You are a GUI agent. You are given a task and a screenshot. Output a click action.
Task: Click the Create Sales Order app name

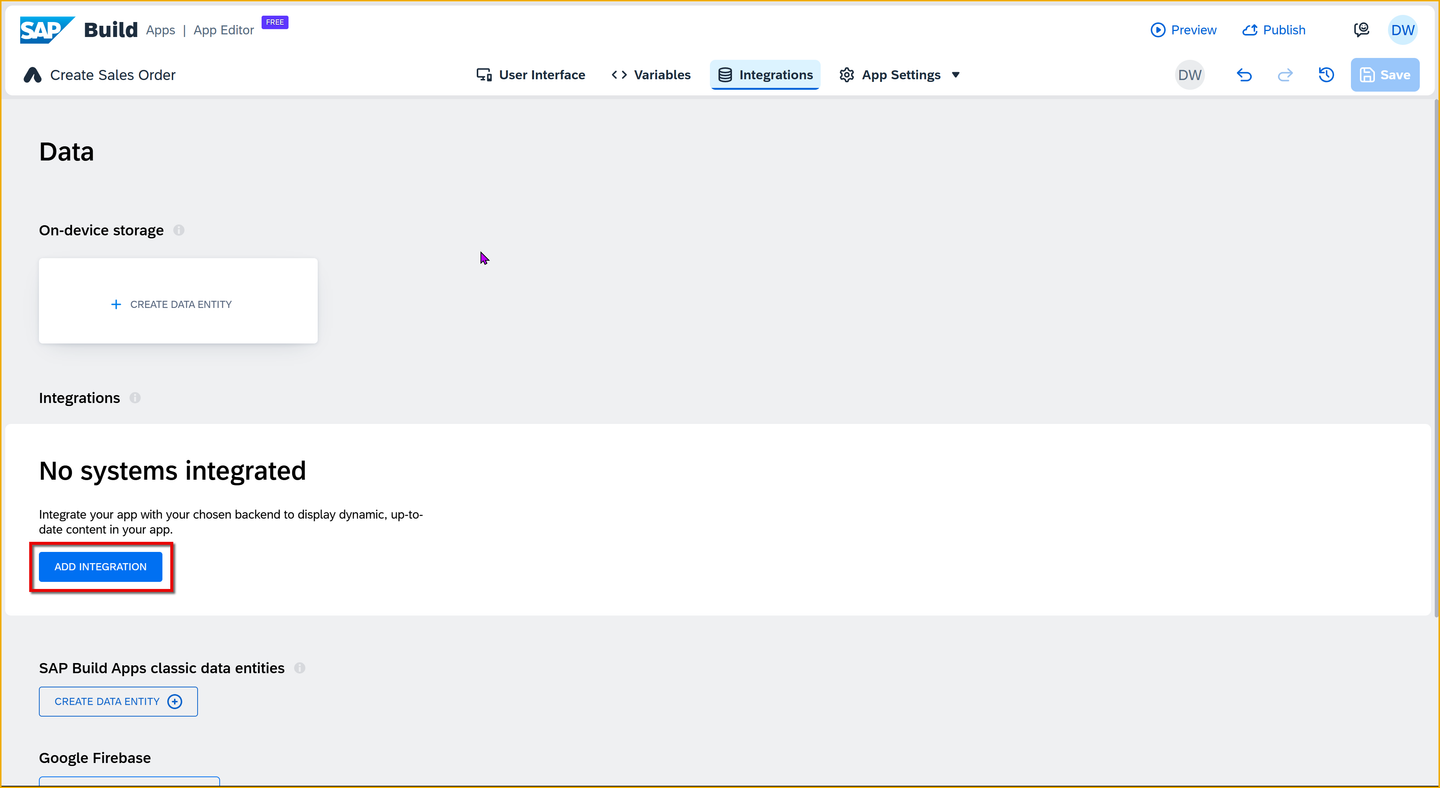113,75
